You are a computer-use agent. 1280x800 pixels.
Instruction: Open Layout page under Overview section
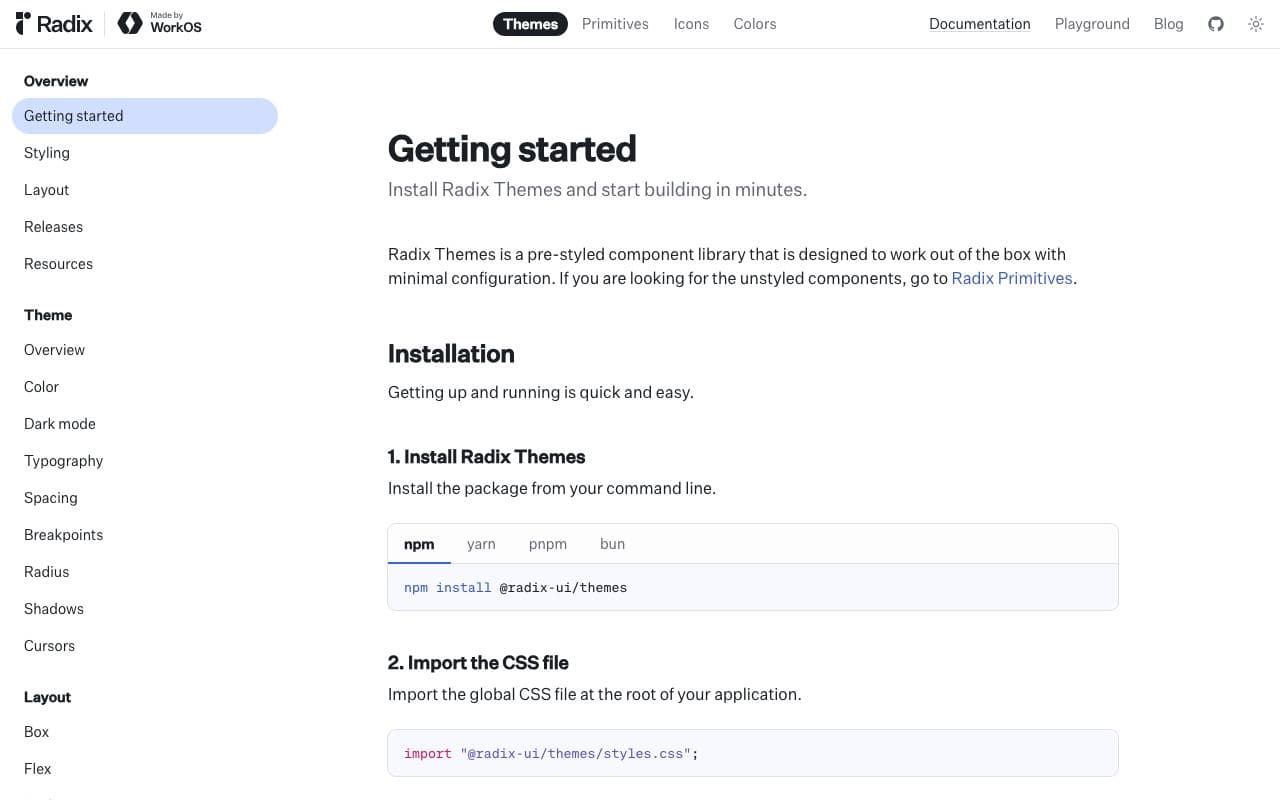tap(145, 190)
